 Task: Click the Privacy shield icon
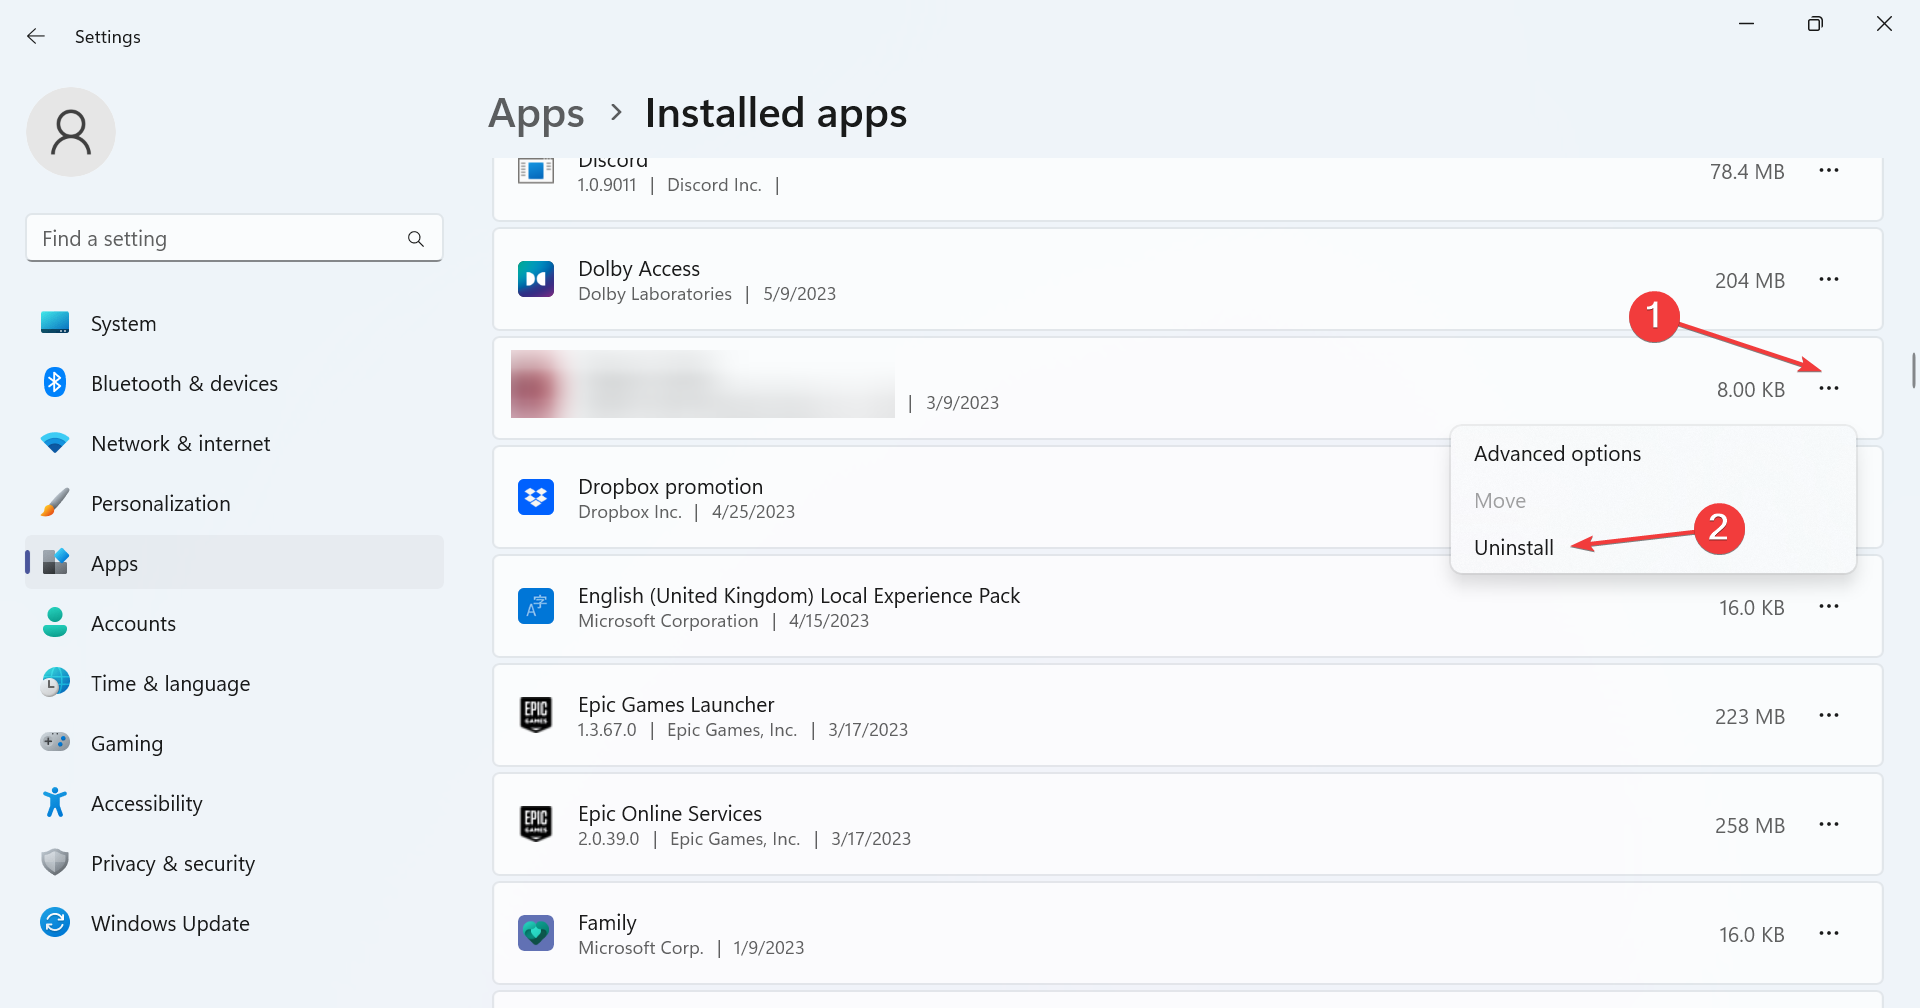55,862
